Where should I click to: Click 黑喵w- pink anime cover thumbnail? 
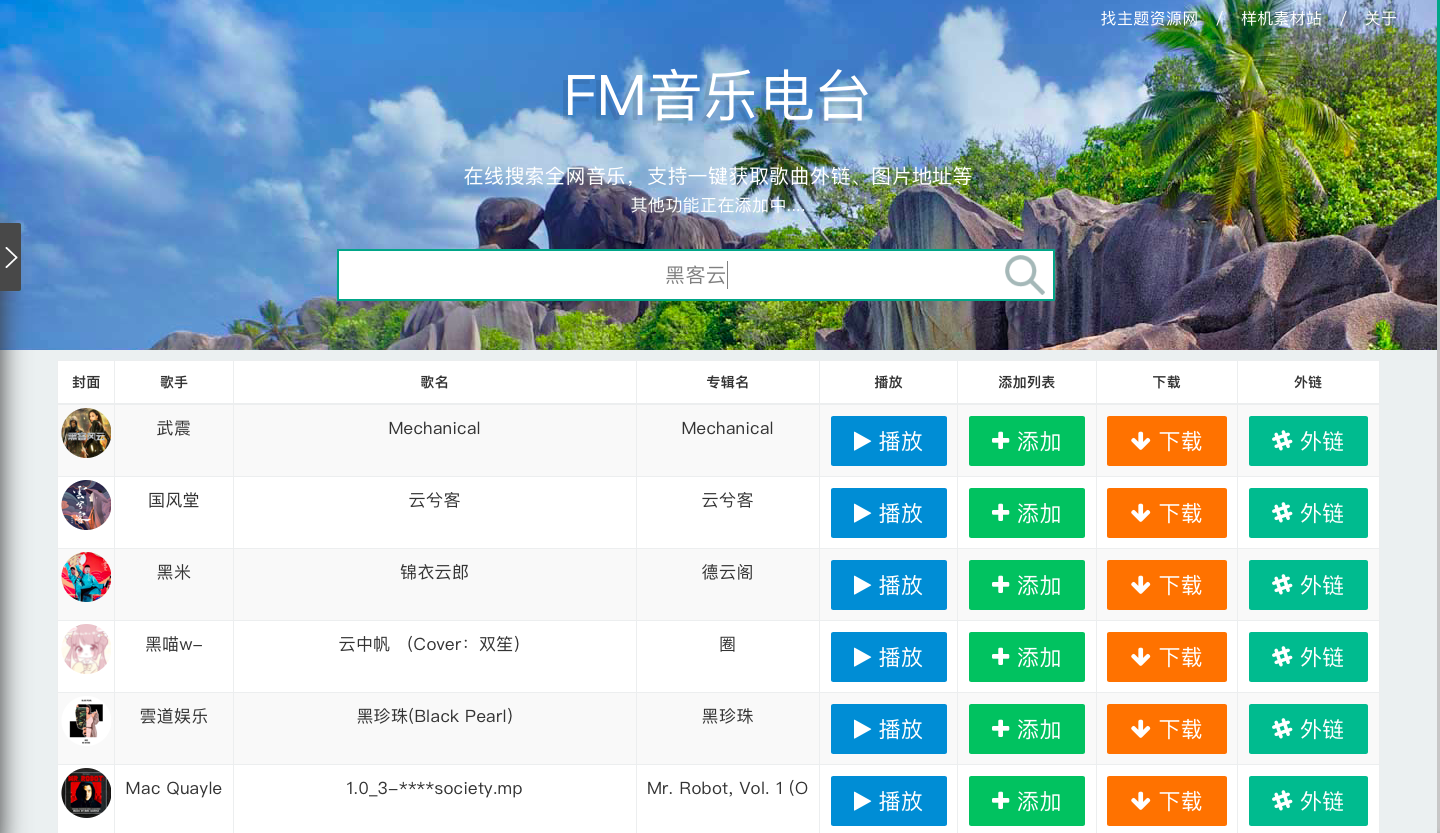pyautogui.click(x=86, y=649)
